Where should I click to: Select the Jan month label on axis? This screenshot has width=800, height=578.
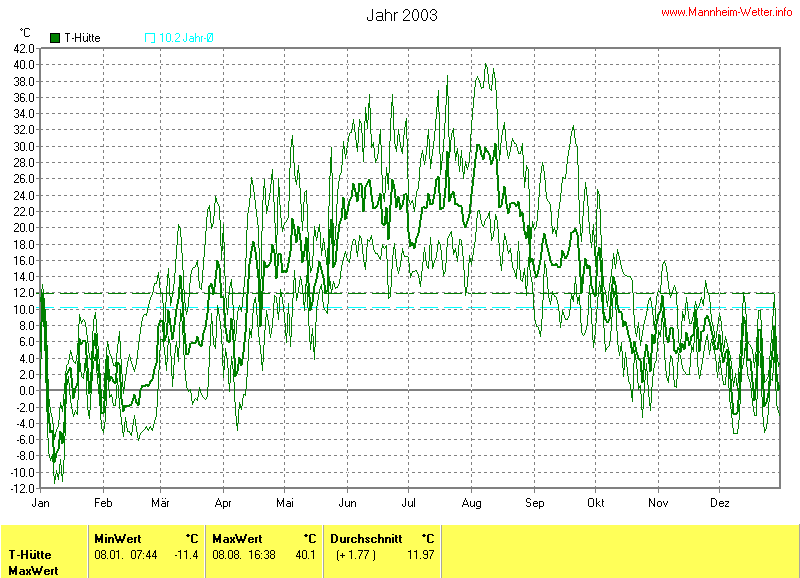(41, 502)
